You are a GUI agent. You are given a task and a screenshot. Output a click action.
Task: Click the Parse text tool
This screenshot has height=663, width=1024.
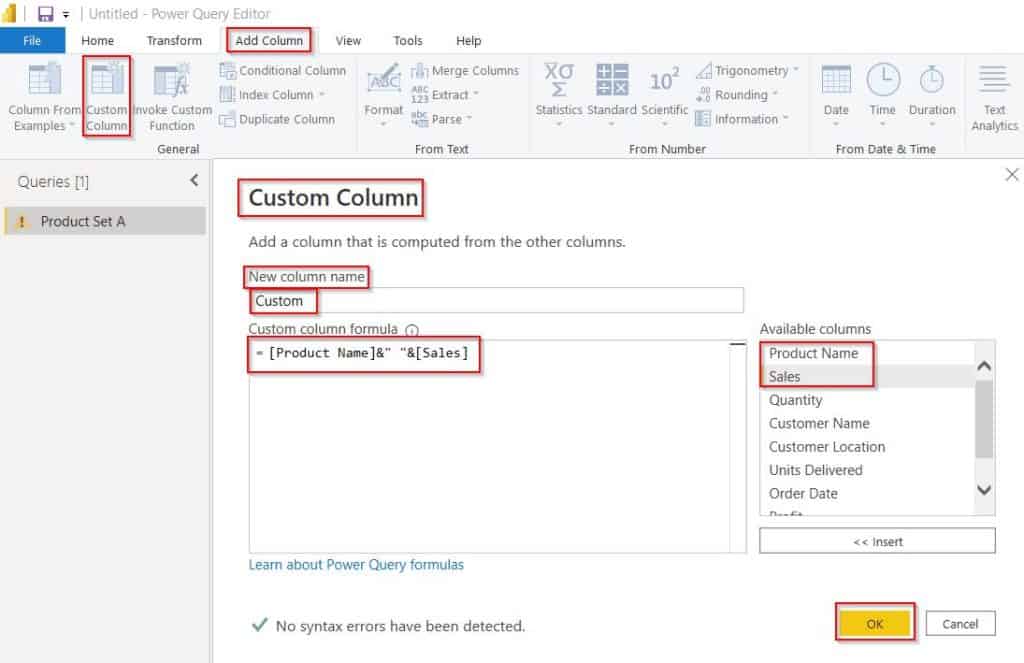(x=441, y=120)
